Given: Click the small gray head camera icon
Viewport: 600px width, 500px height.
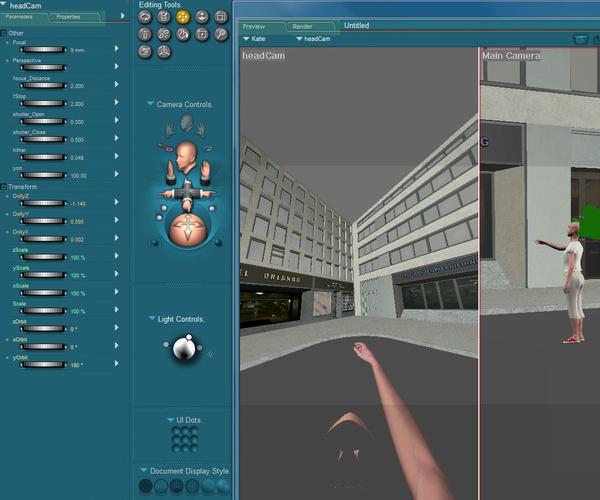Looking at the screenshot, I should (186, 124).
